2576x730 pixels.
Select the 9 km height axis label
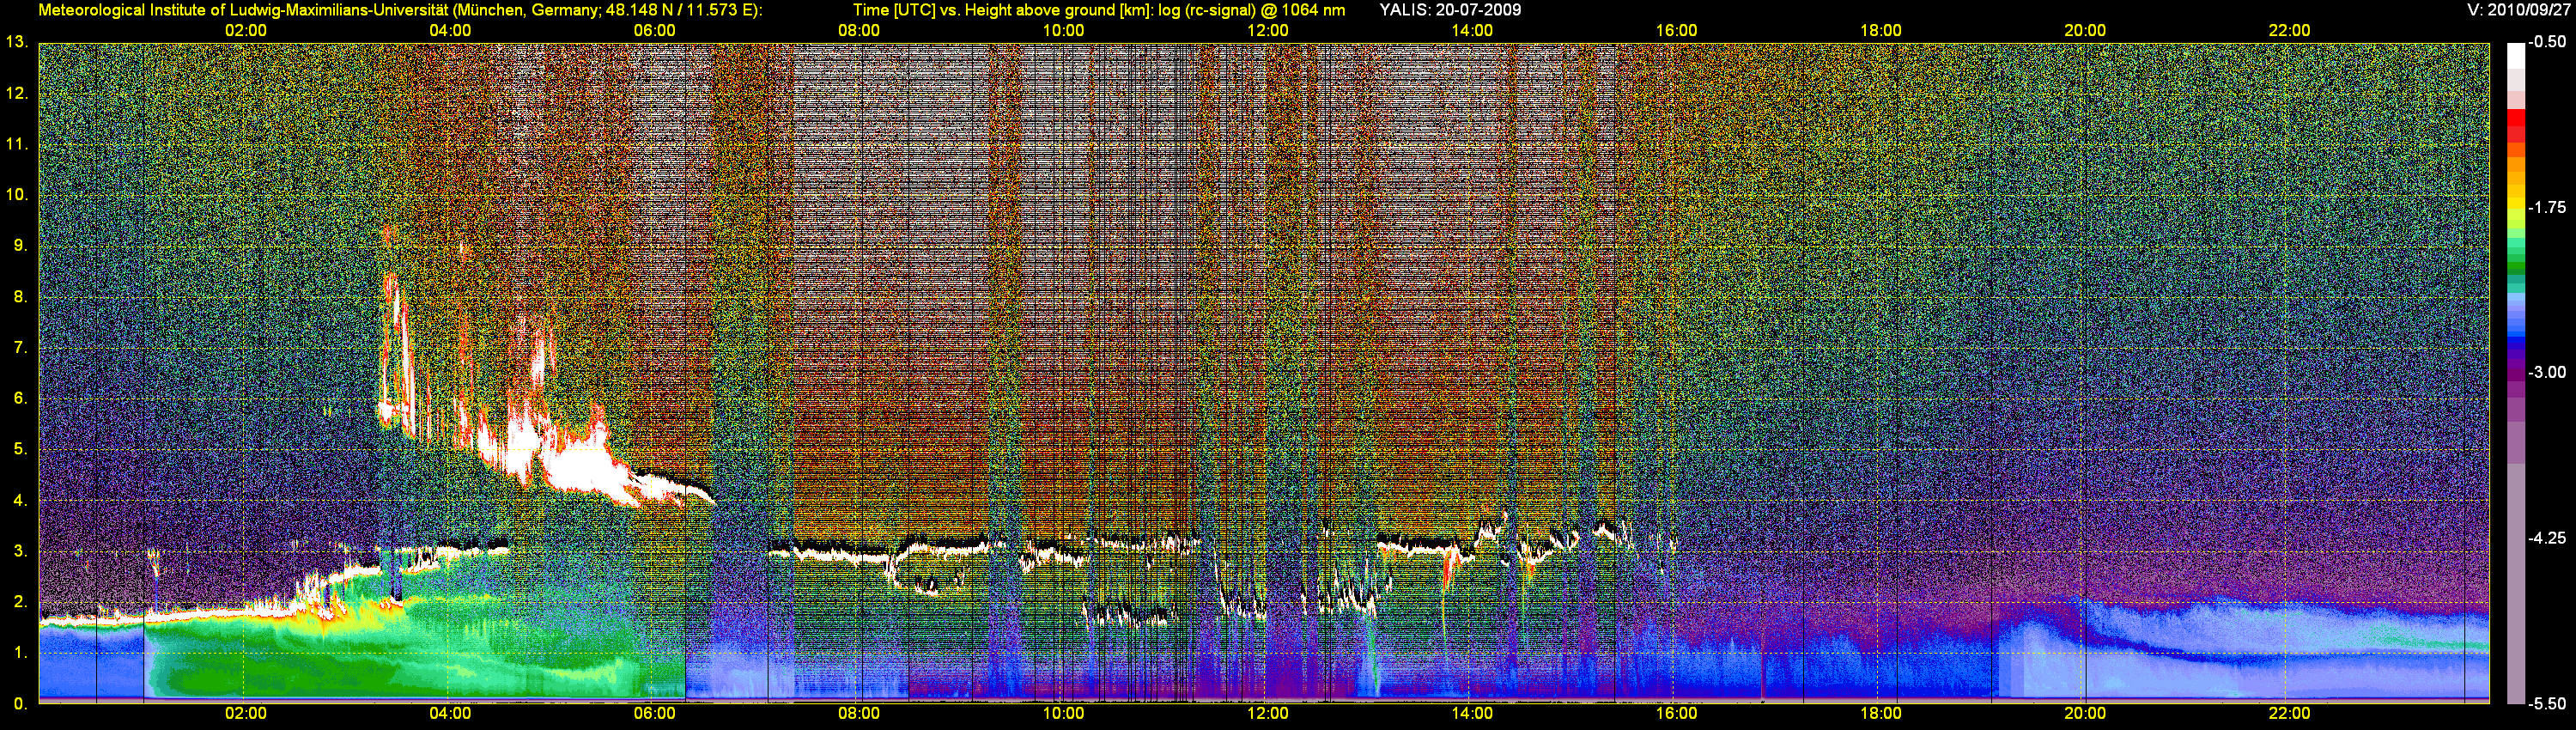(19, 246)
